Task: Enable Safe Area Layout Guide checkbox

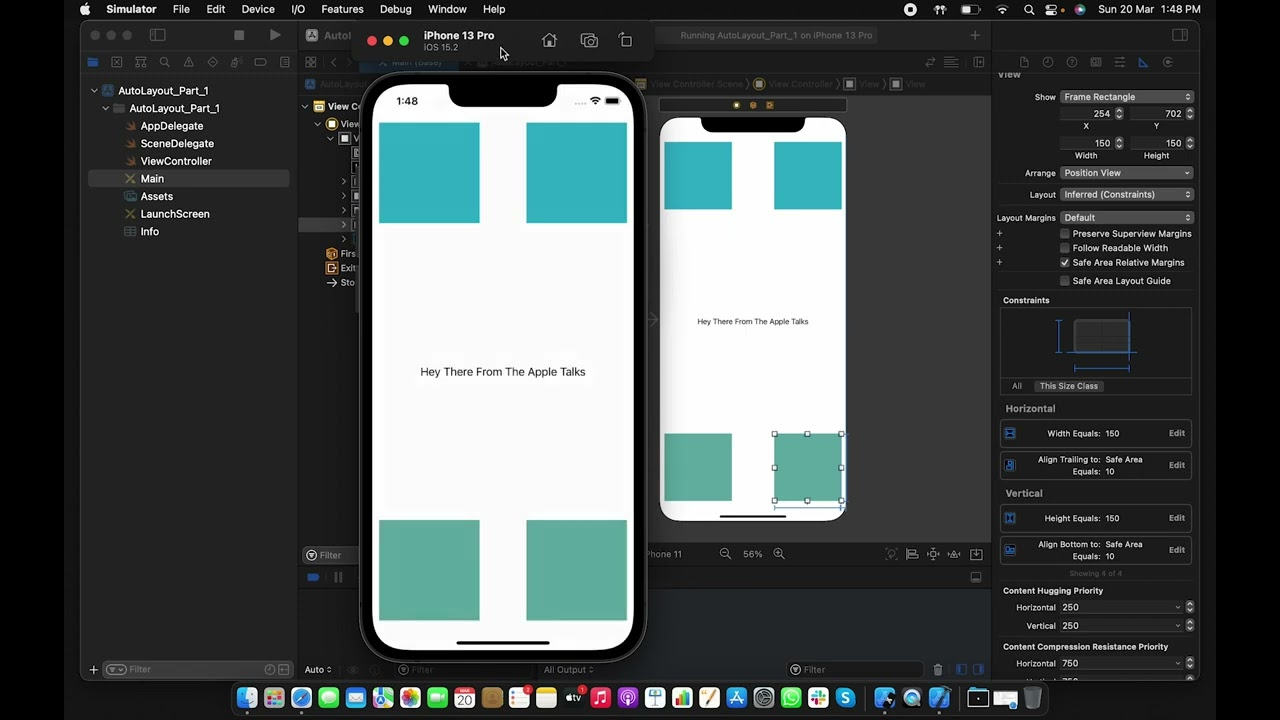Action: coord(1065,281)
